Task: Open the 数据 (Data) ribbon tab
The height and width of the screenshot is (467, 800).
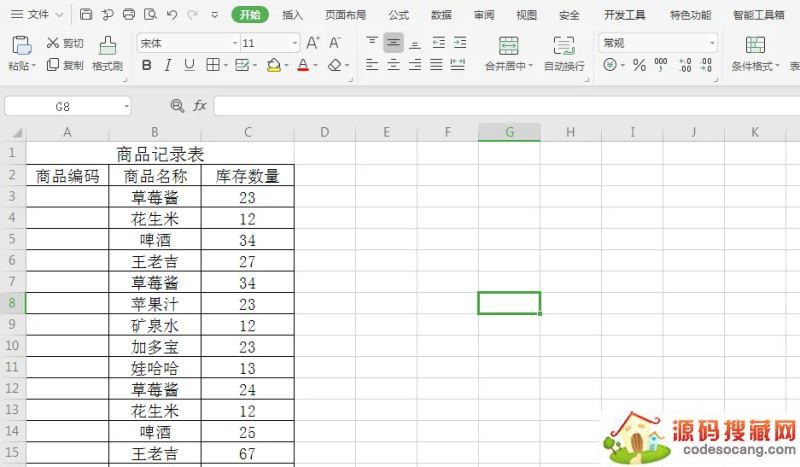Action: coord(441,15)
